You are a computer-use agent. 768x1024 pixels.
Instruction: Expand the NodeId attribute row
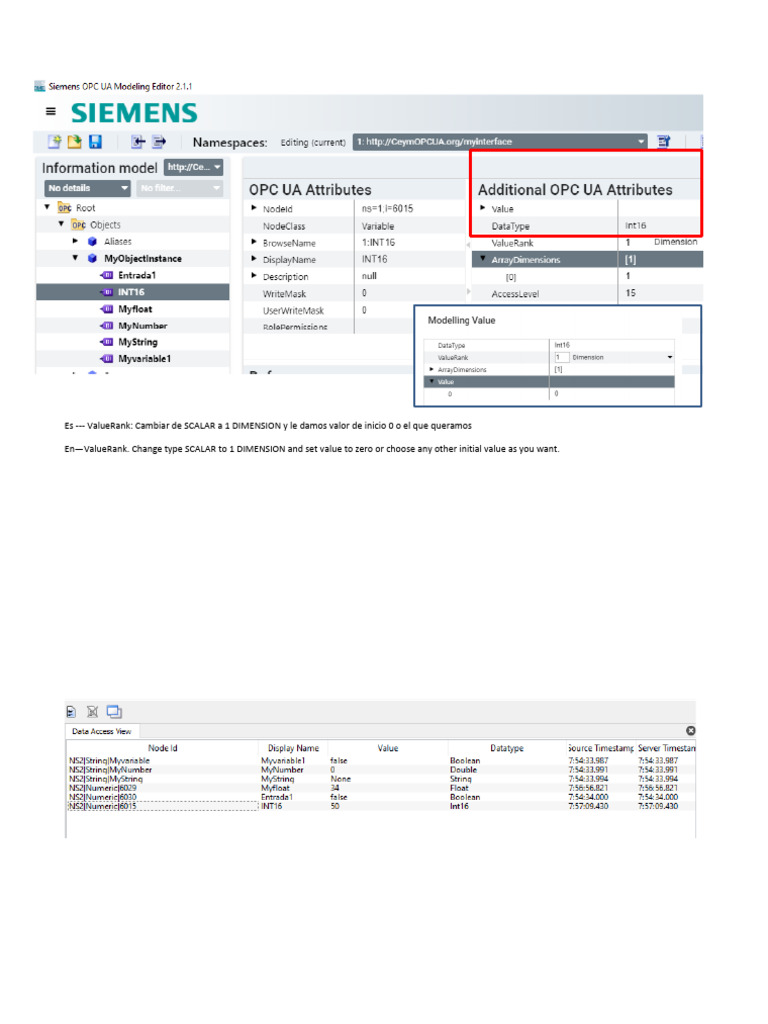[x=254, y=208]
